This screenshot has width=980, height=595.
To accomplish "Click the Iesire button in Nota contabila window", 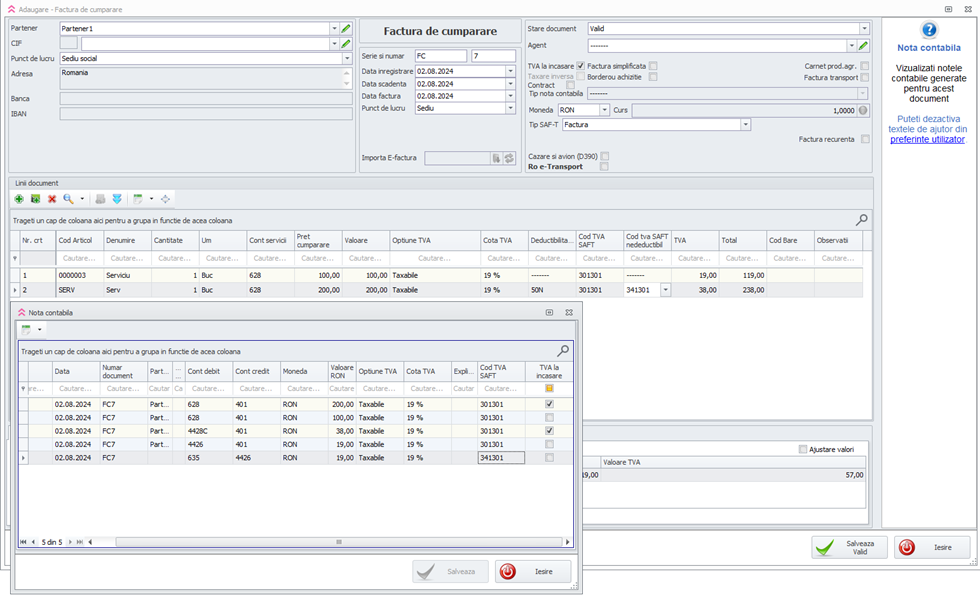I will [533, 571].
